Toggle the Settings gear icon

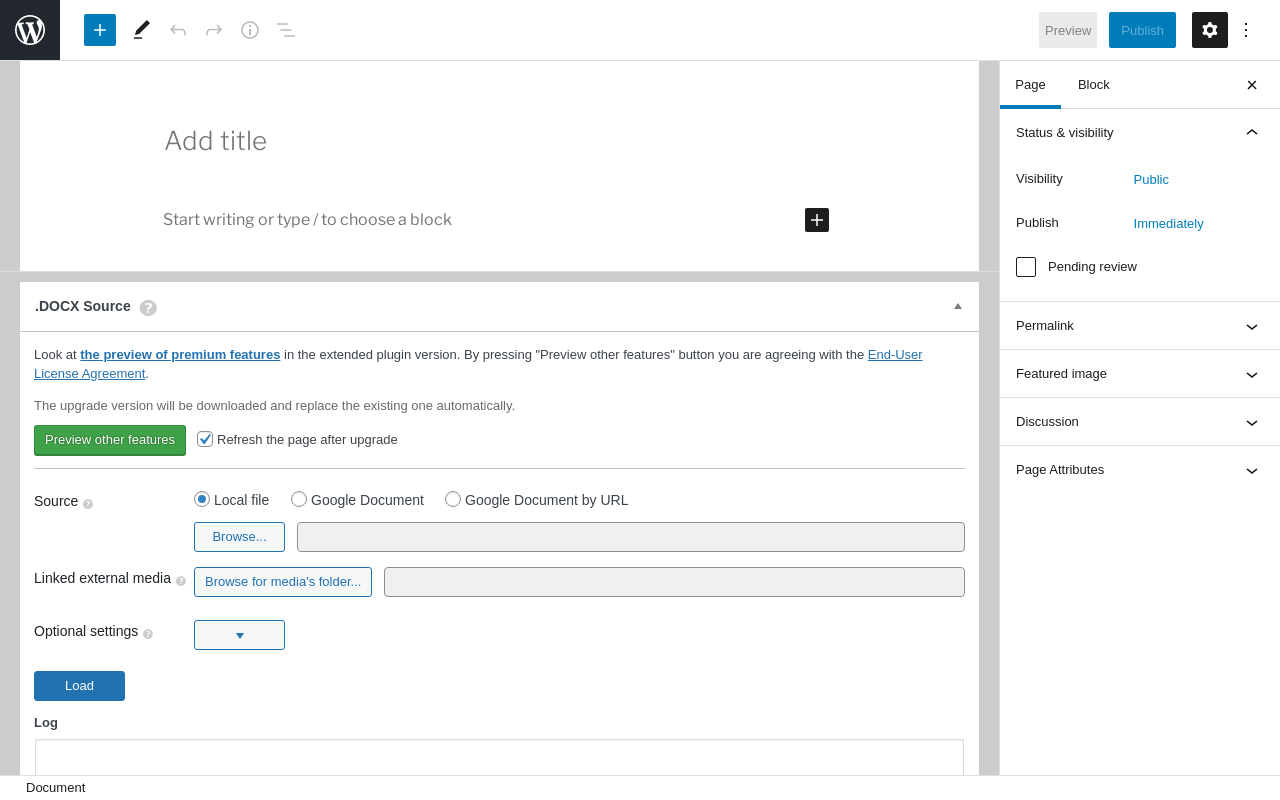1210,30
